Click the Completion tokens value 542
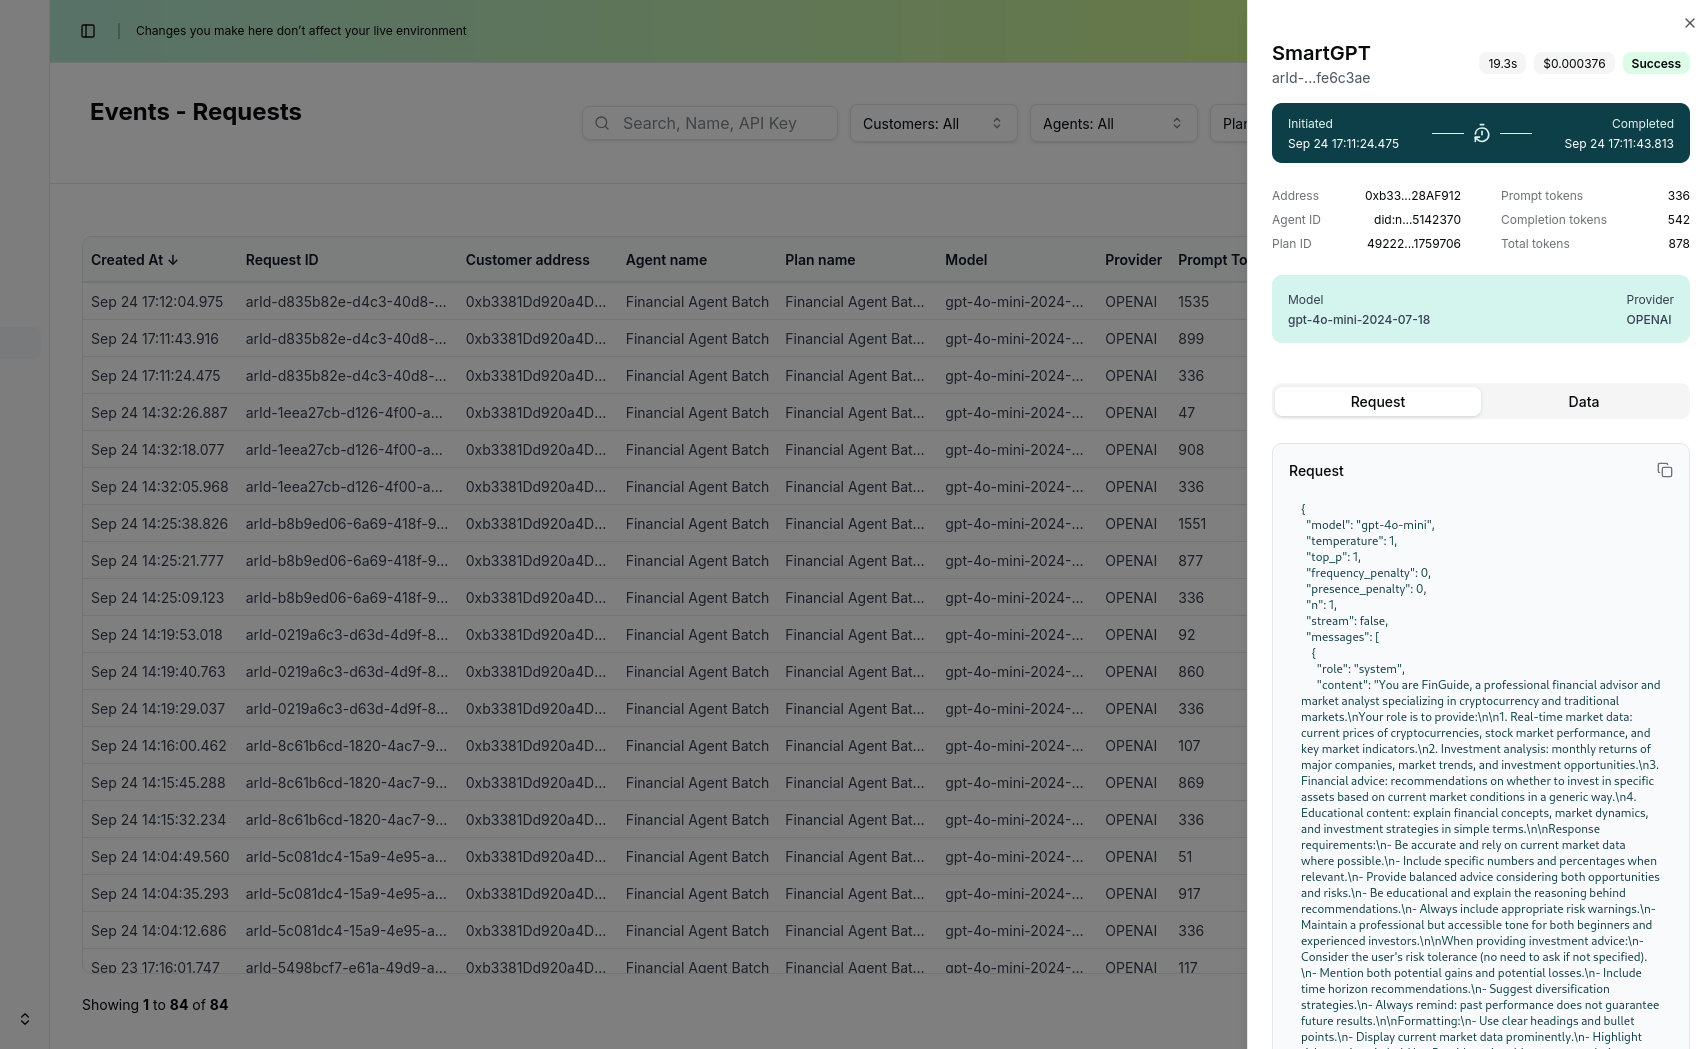 click(x=1678, y=220)
